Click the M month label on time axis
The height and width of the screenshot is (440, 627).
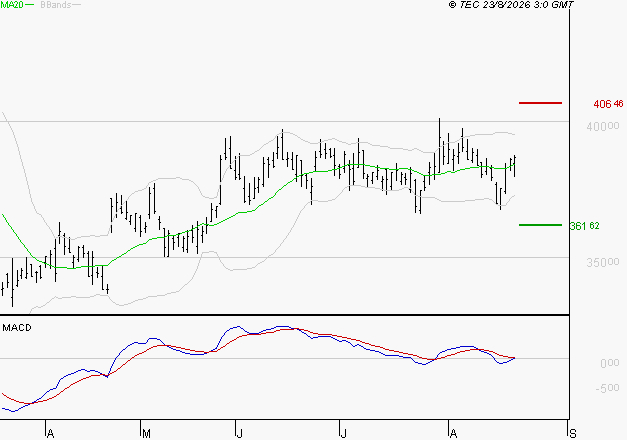(x=146, y=434)
